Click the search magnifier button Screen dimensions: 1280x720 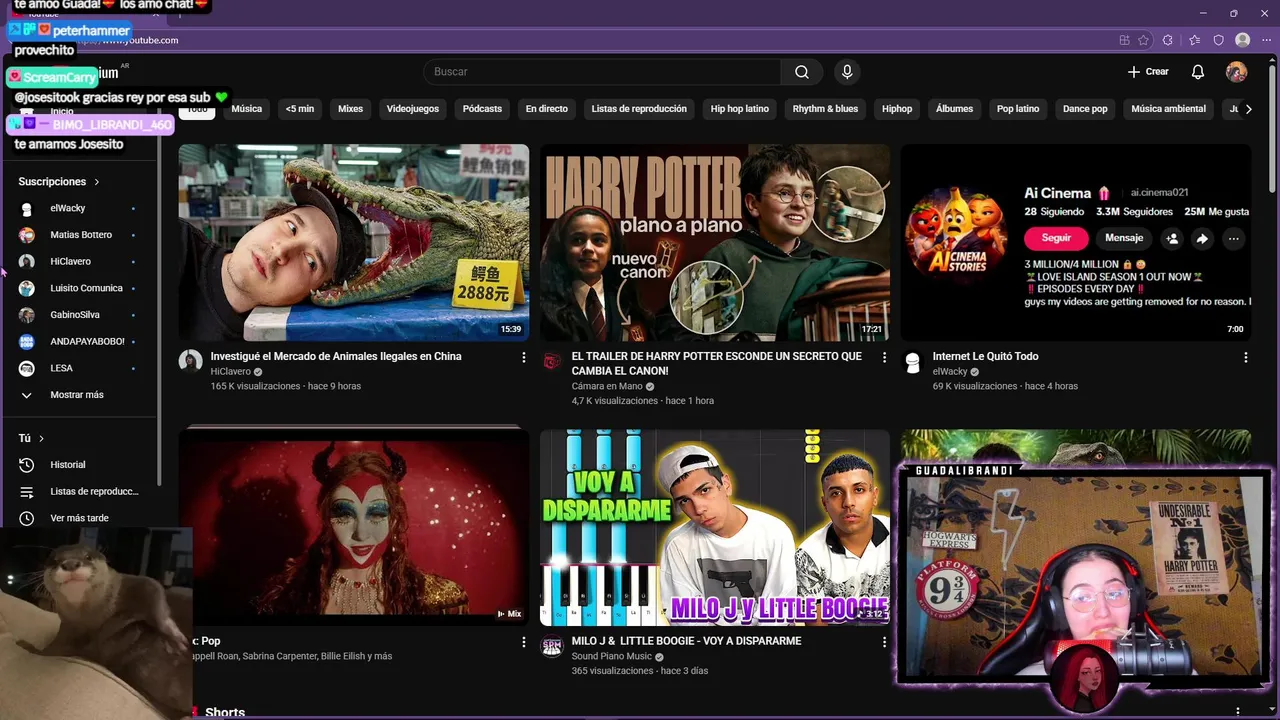pyautogui.click(x=802, y=72)
